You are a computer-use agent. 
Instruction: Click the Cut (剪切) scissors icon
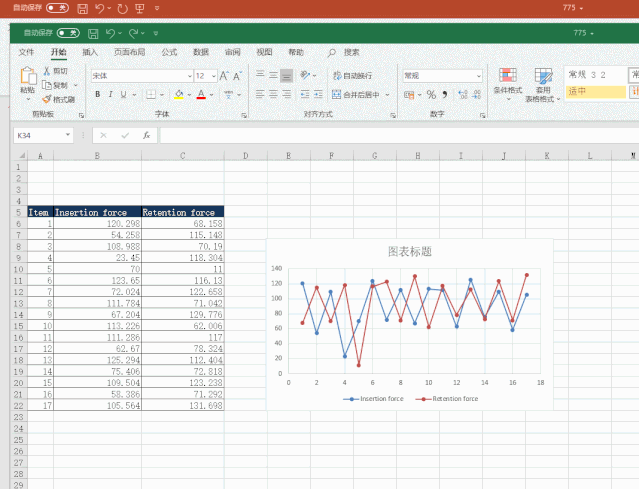[46, 71]
